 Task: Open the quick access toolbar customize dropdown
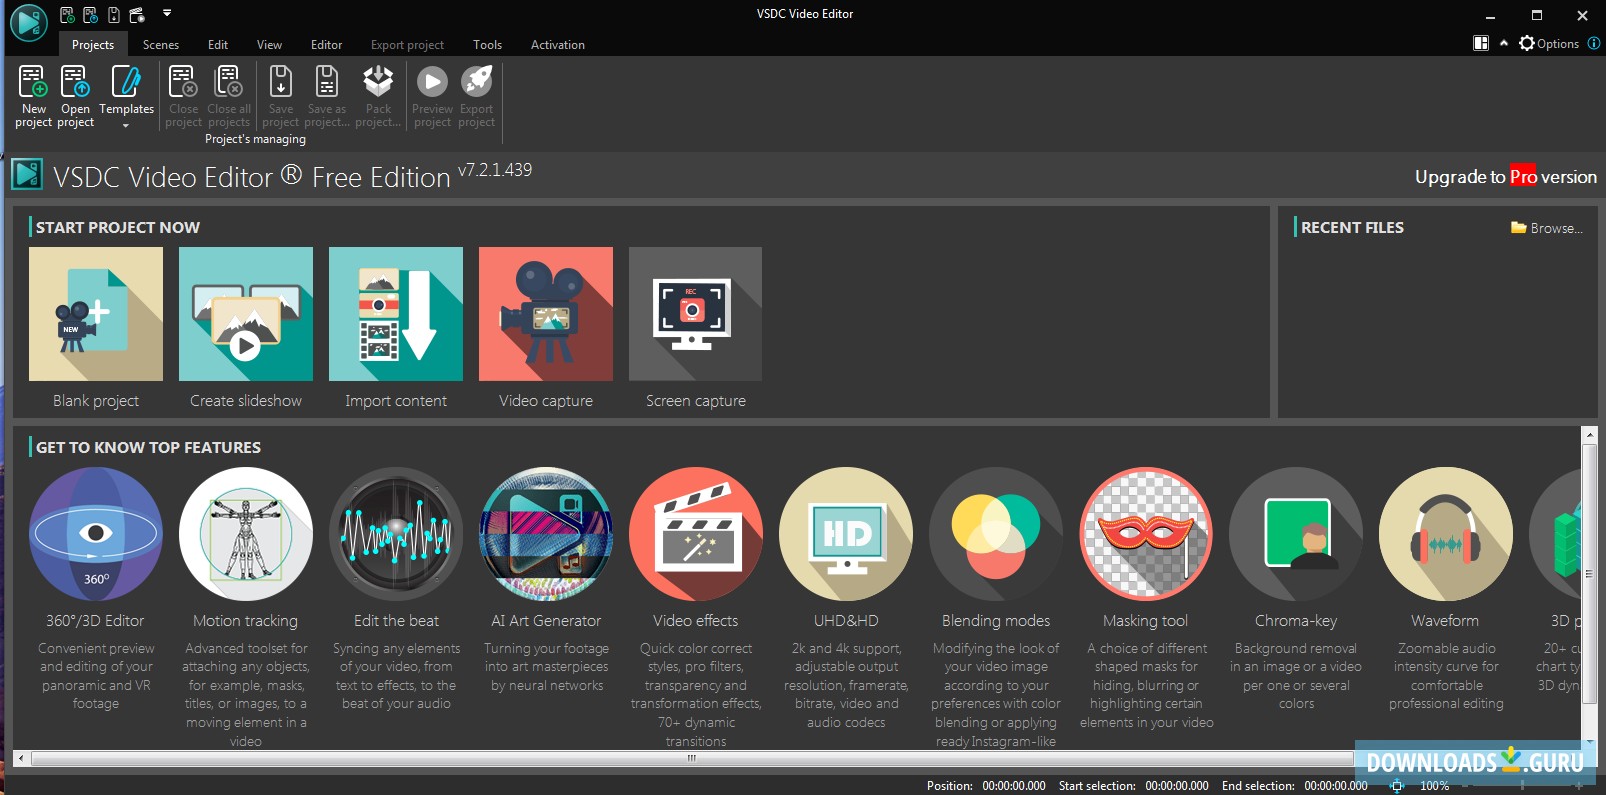pyautogui.click(x=167, y=14)
